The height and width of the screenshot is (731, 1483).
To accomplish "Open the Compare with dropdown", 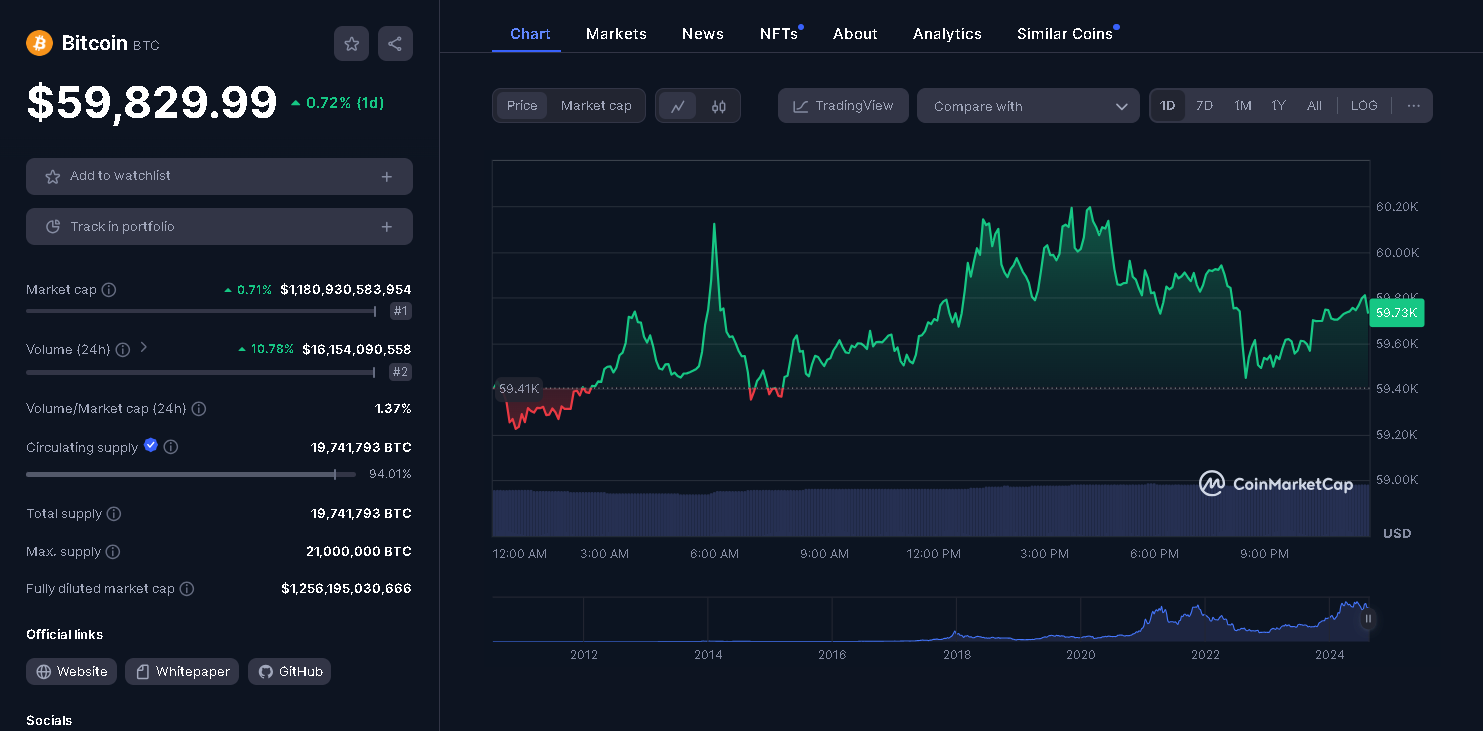I will (1028, 106).
